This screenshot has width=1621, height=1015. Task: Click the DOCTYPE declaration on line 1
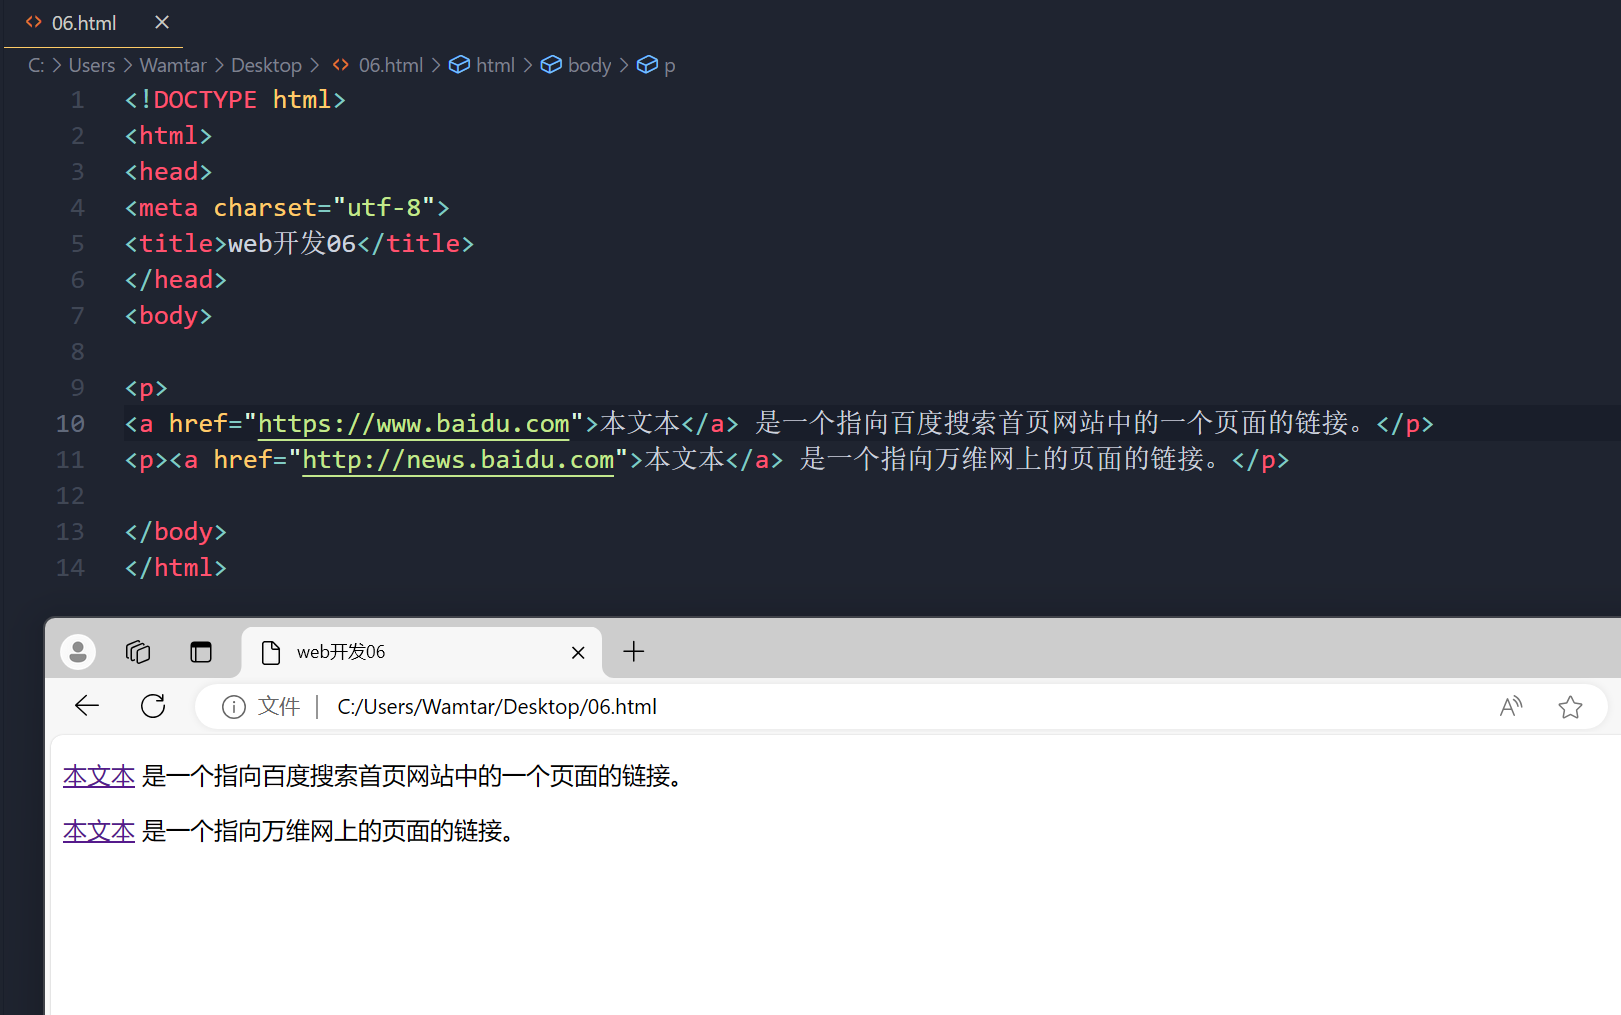coord(235,100)
